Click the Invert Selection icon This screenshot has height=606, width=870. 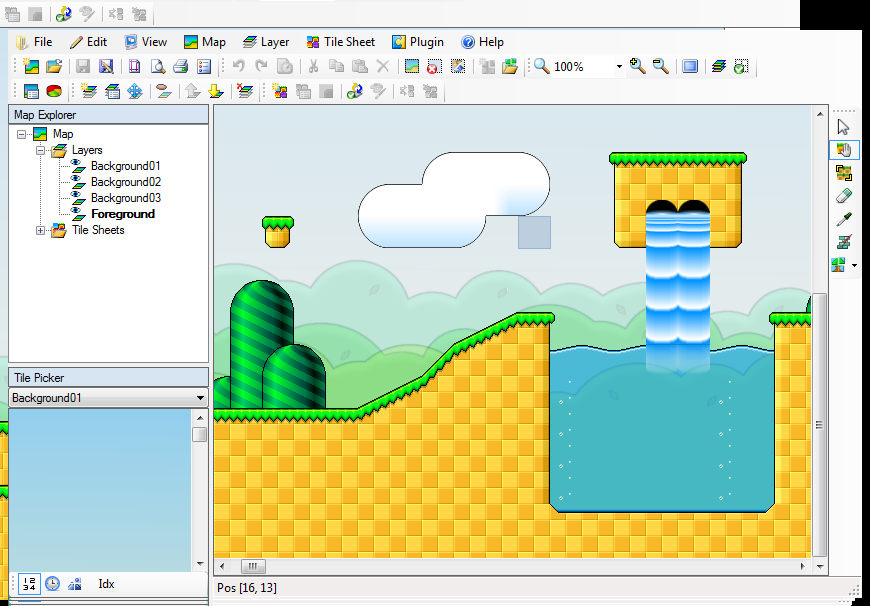[458, 67]
